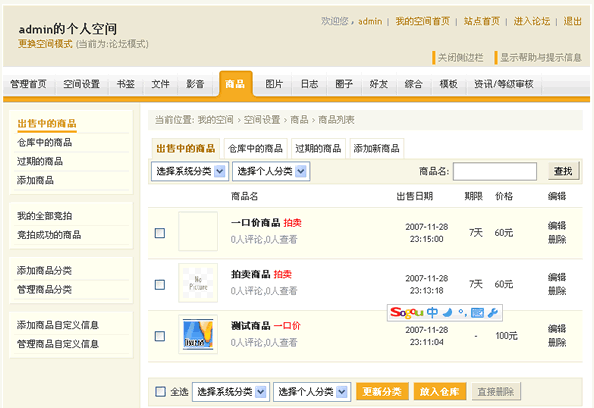Open 我的空间首页 header link

(423, 21)
